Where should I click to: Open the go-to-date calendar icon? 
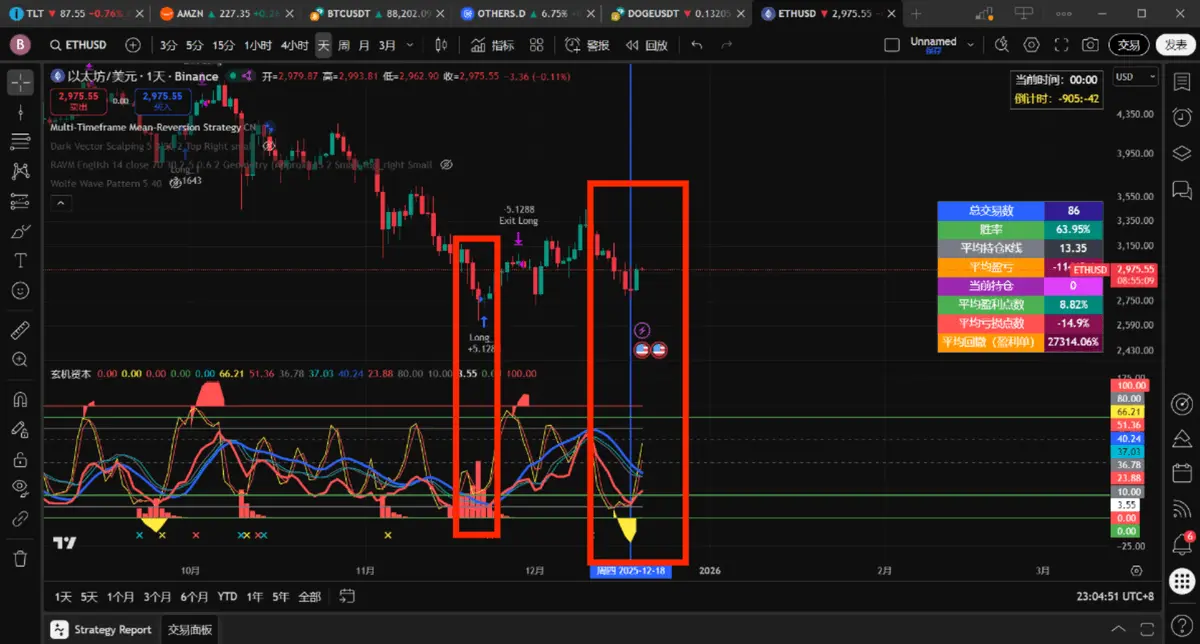347,596
